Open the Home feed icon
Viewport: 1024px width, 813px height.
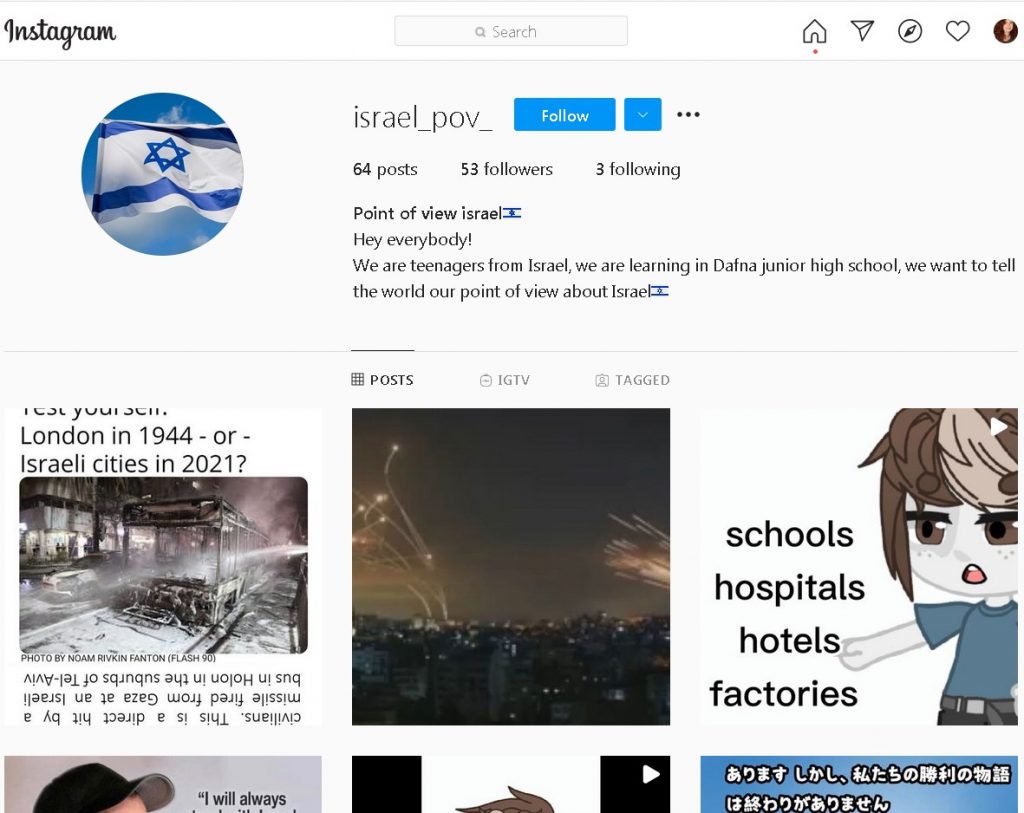(814, 31)
